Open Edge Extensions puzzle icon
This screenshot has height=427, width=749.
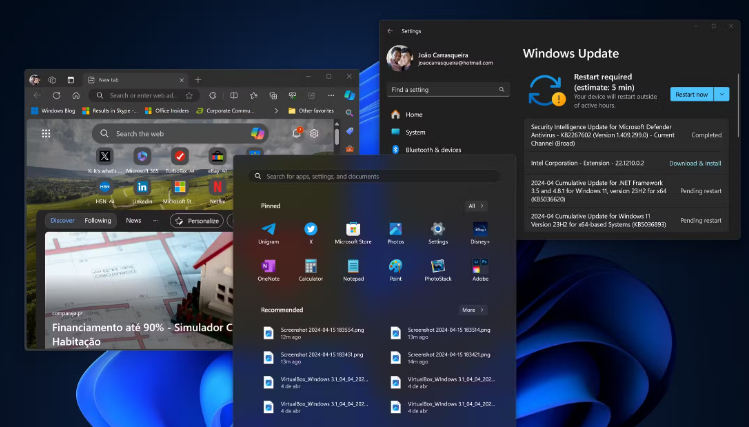[x=213, y=96]
